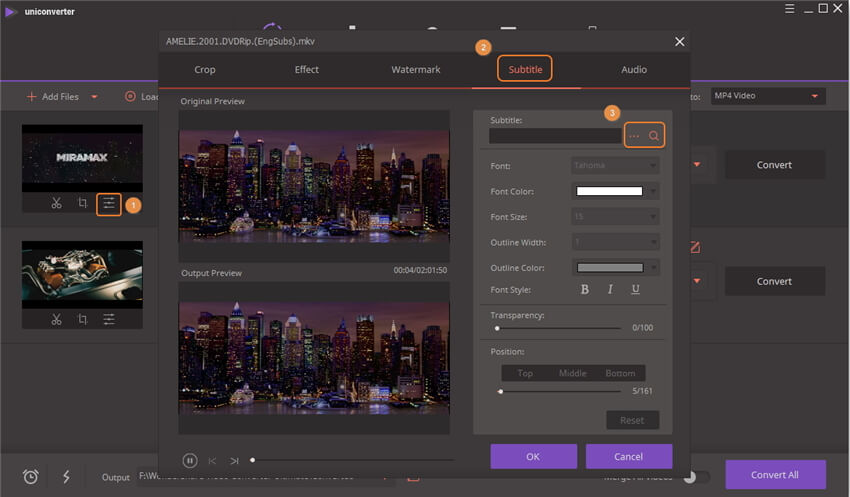The image size is (850, 497).
Task: Click the subtitle file path field
Action: pos(555,136)
